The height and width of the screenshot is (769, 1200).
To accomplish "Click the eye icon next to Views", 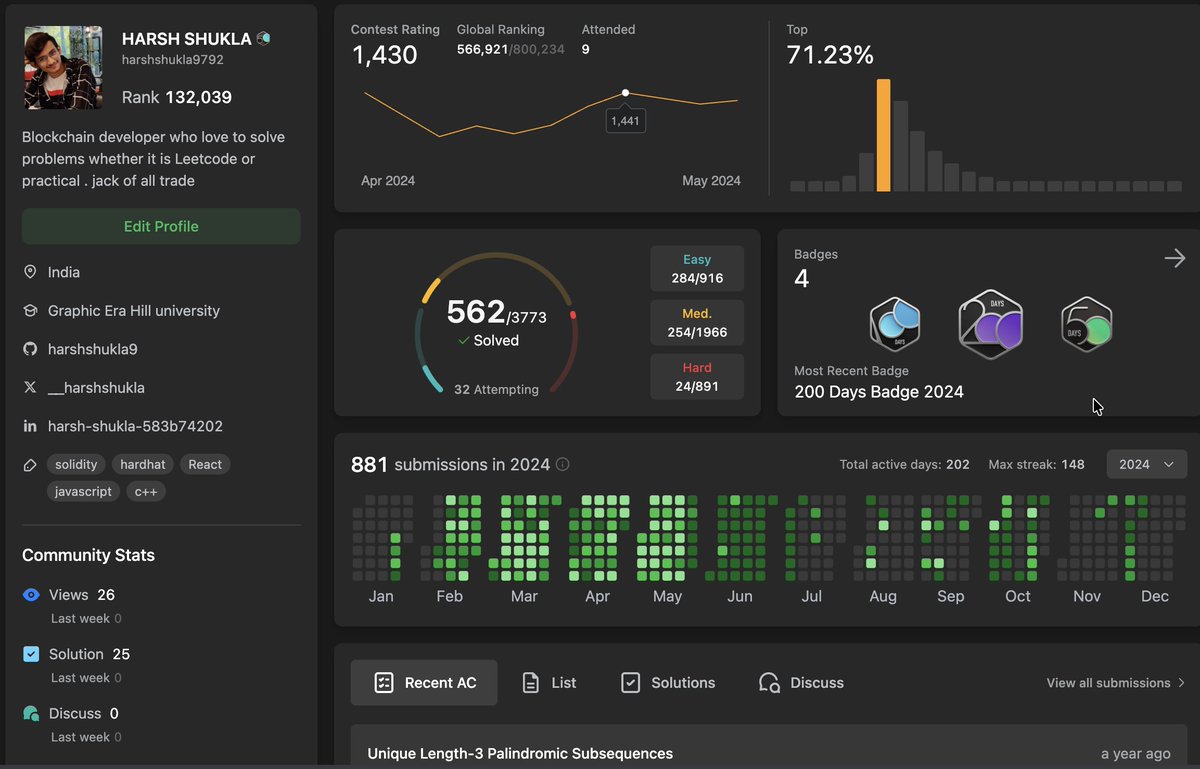I will pyautogui.click(x=31, y=595).
